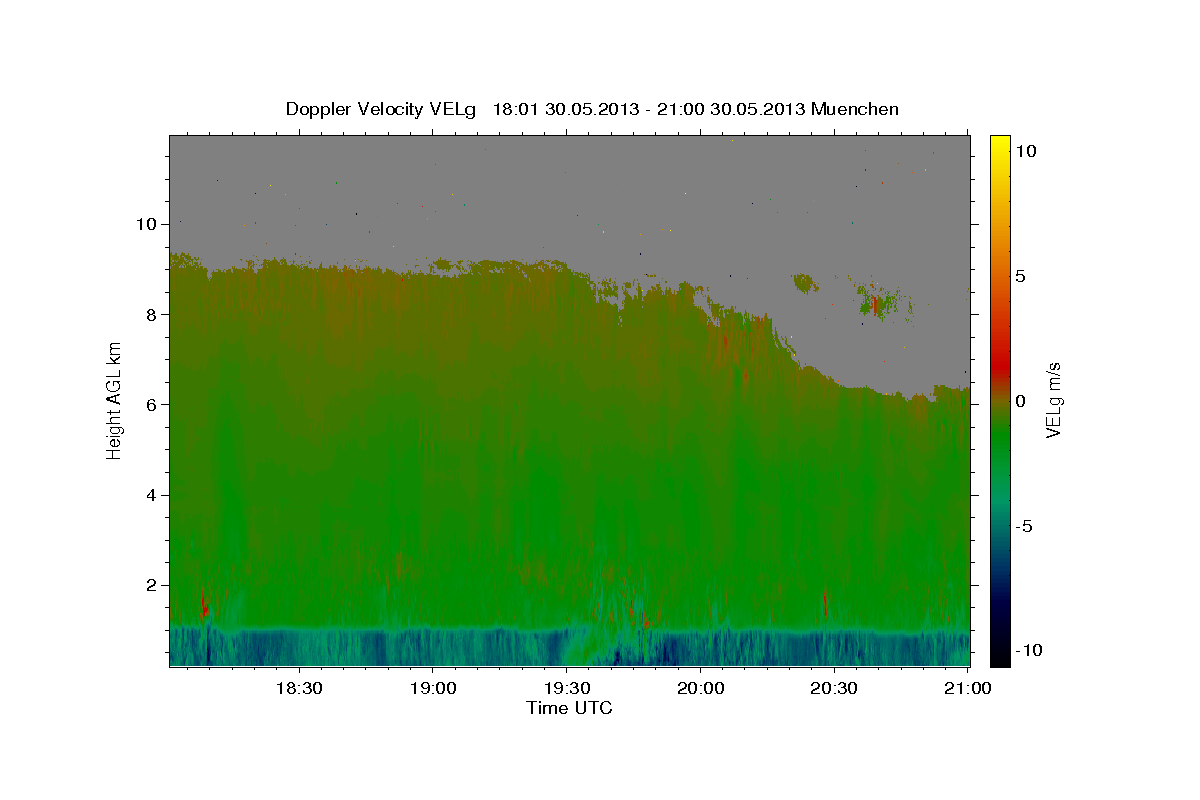Click the 20:30 time tick label
Screen dimensions: 1200x800
(x=834, y=688)
